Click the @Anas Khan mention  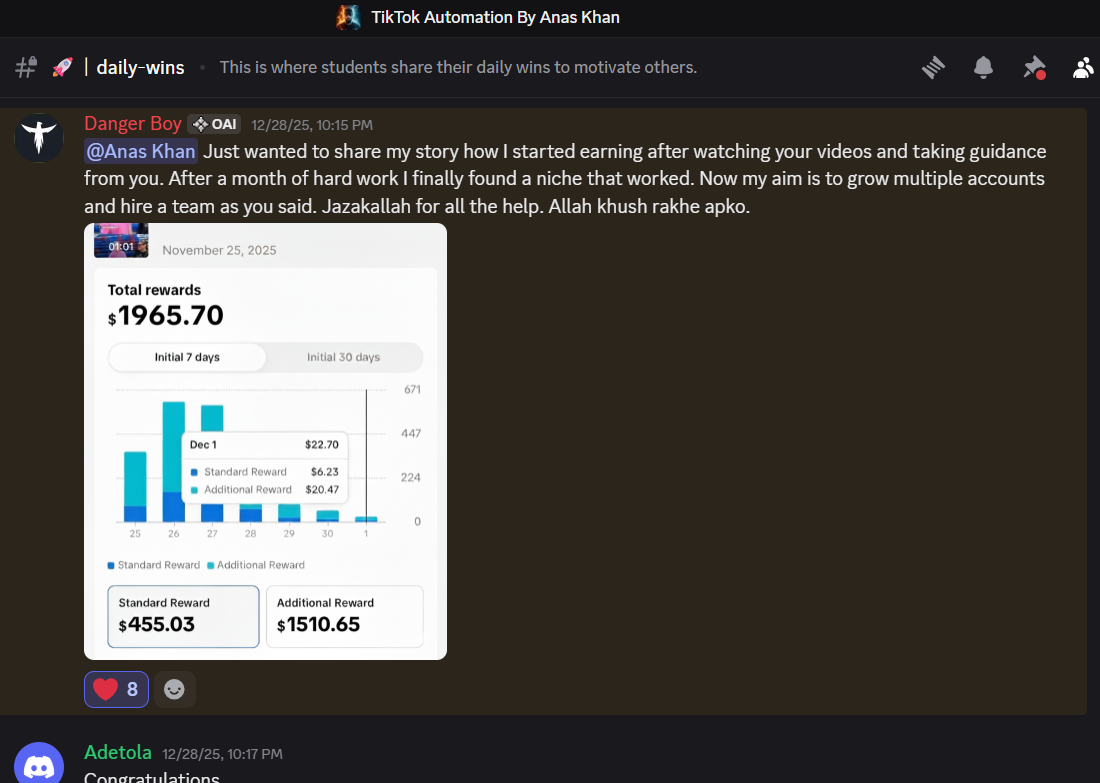click(x=140, y=152)
